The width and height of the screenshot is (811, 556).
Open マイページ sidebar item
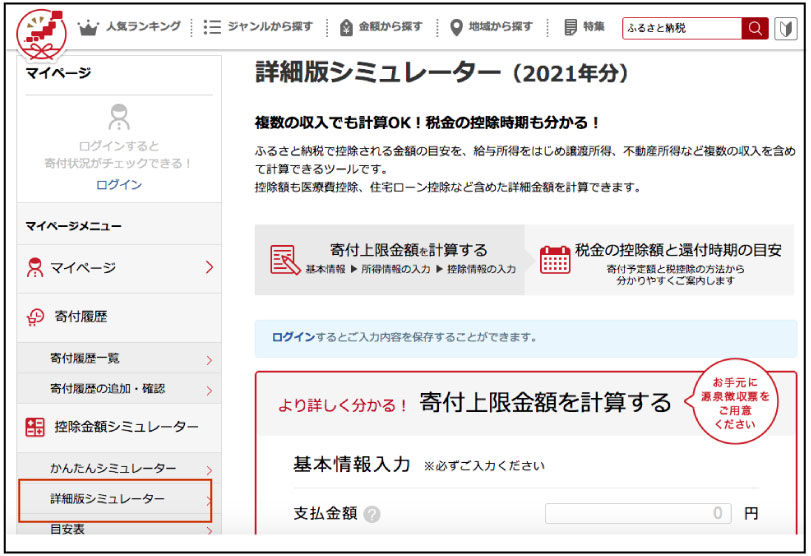coord(119,268)
